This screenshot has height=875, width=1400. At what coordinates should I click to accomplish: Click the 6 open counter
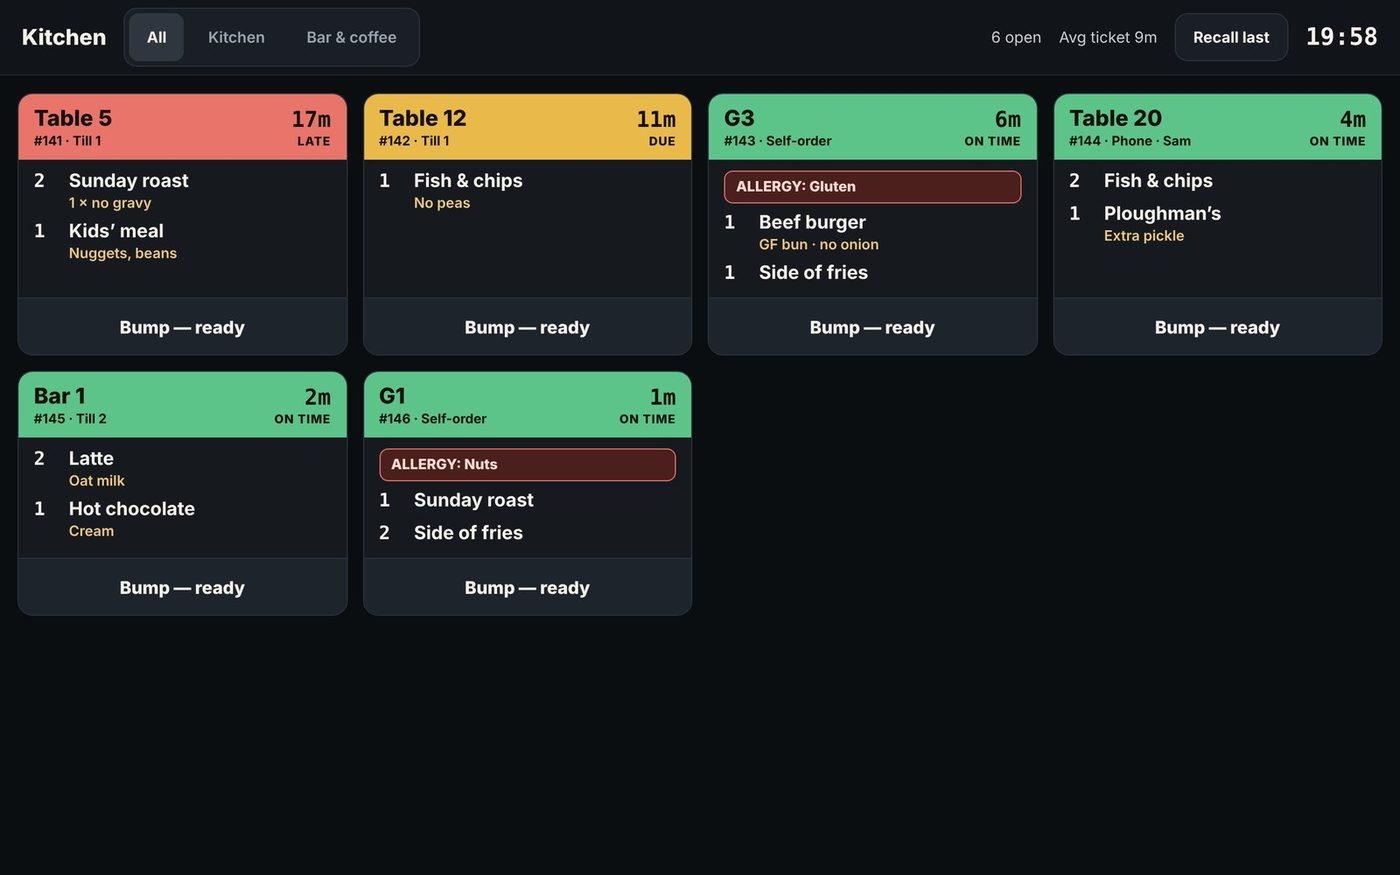point(1016,37)
